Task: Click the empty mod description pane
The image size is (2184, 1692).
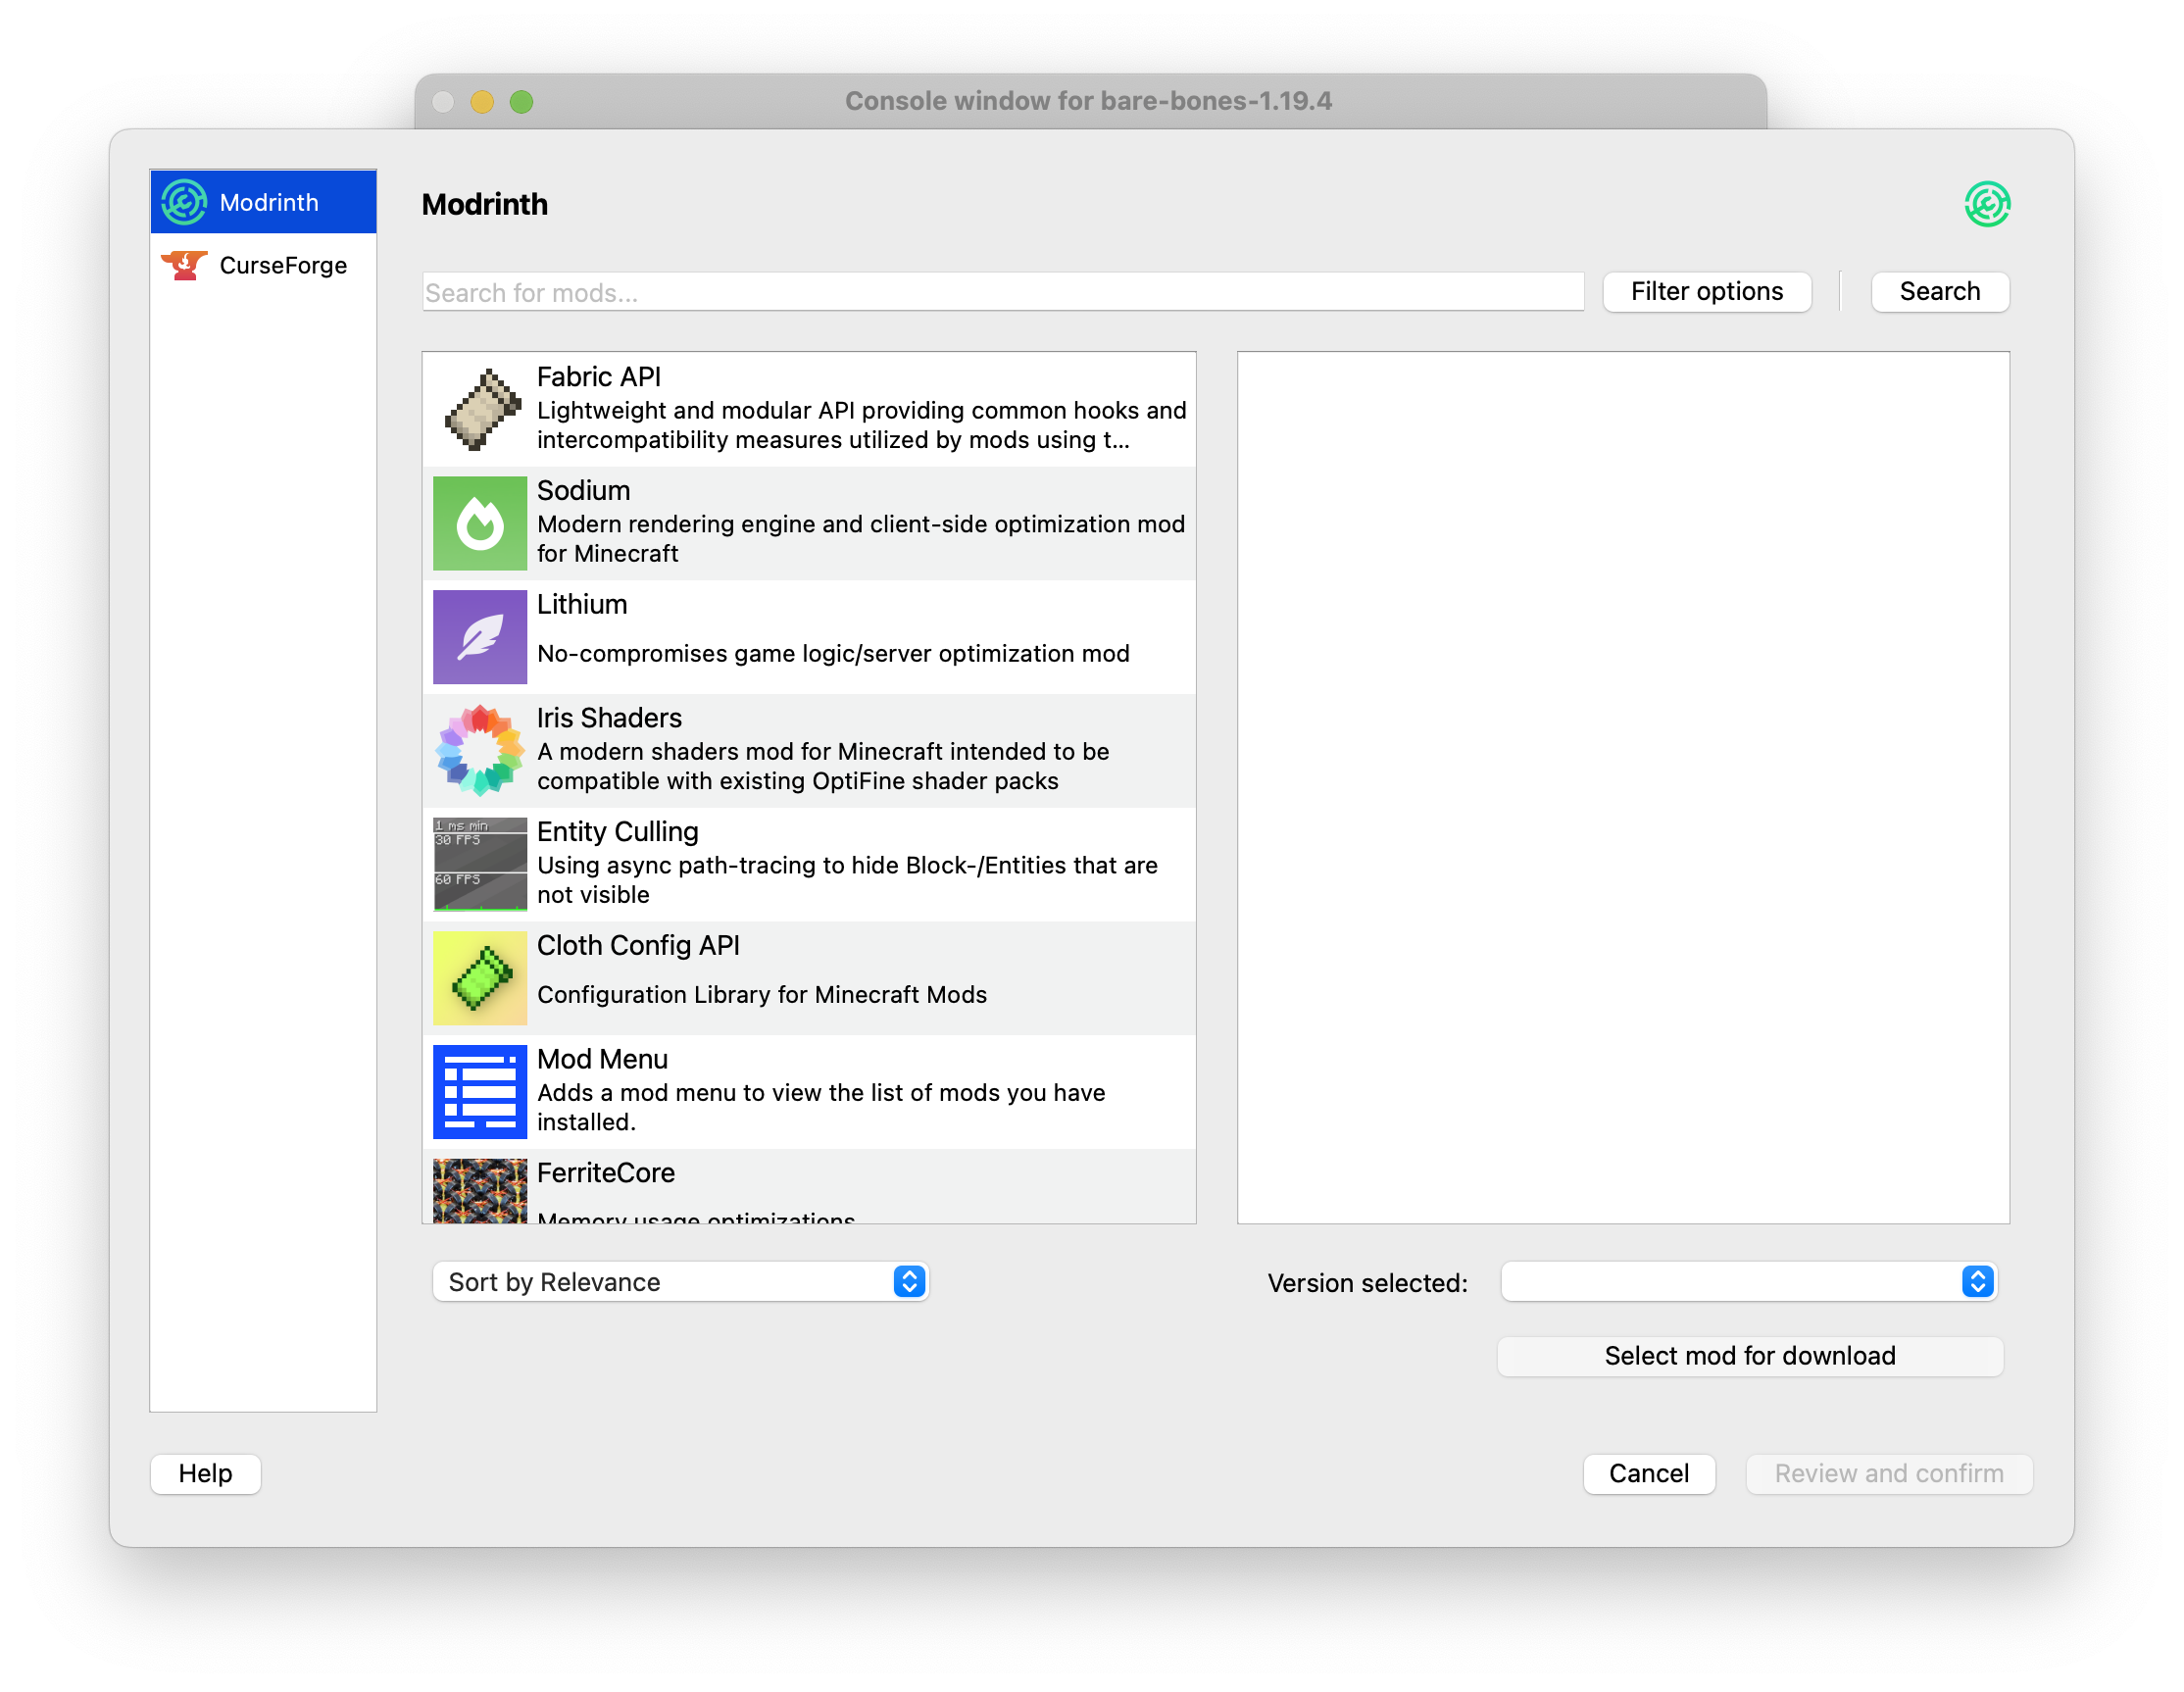Action: 1623,788
